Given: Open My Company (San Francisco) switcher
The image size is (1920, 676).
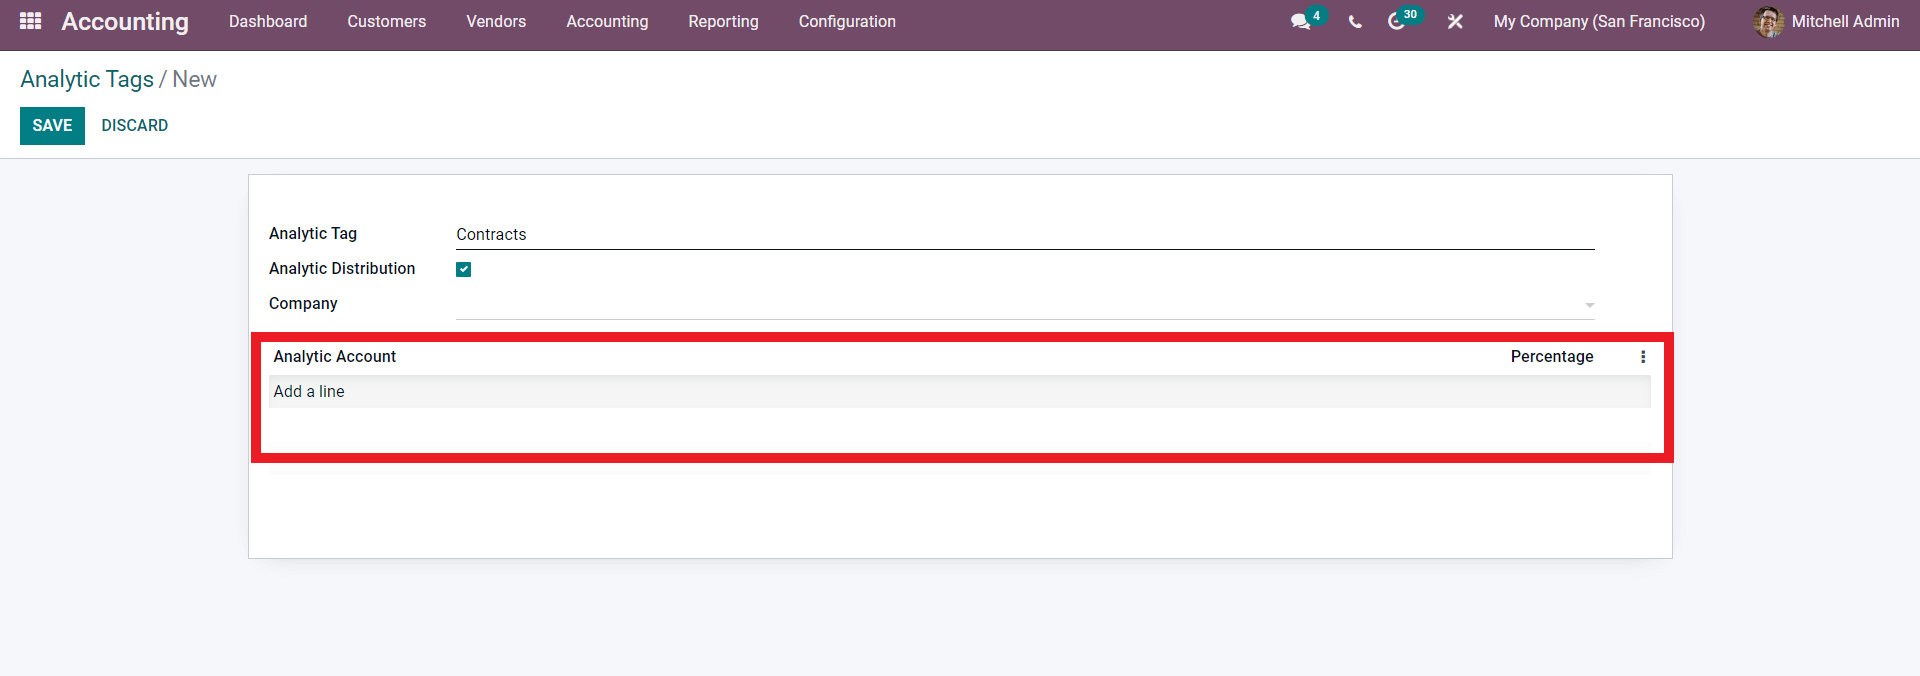Looking at the screenshot, I should (x=1599, y=21).
